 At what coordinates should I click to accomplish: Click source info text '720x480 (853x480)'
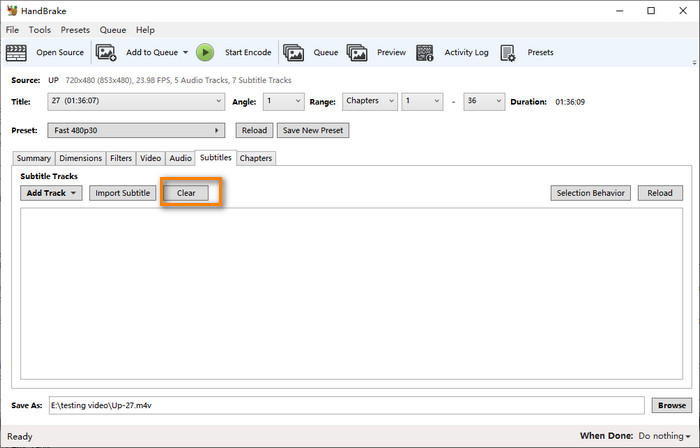[x=98, y=80]
